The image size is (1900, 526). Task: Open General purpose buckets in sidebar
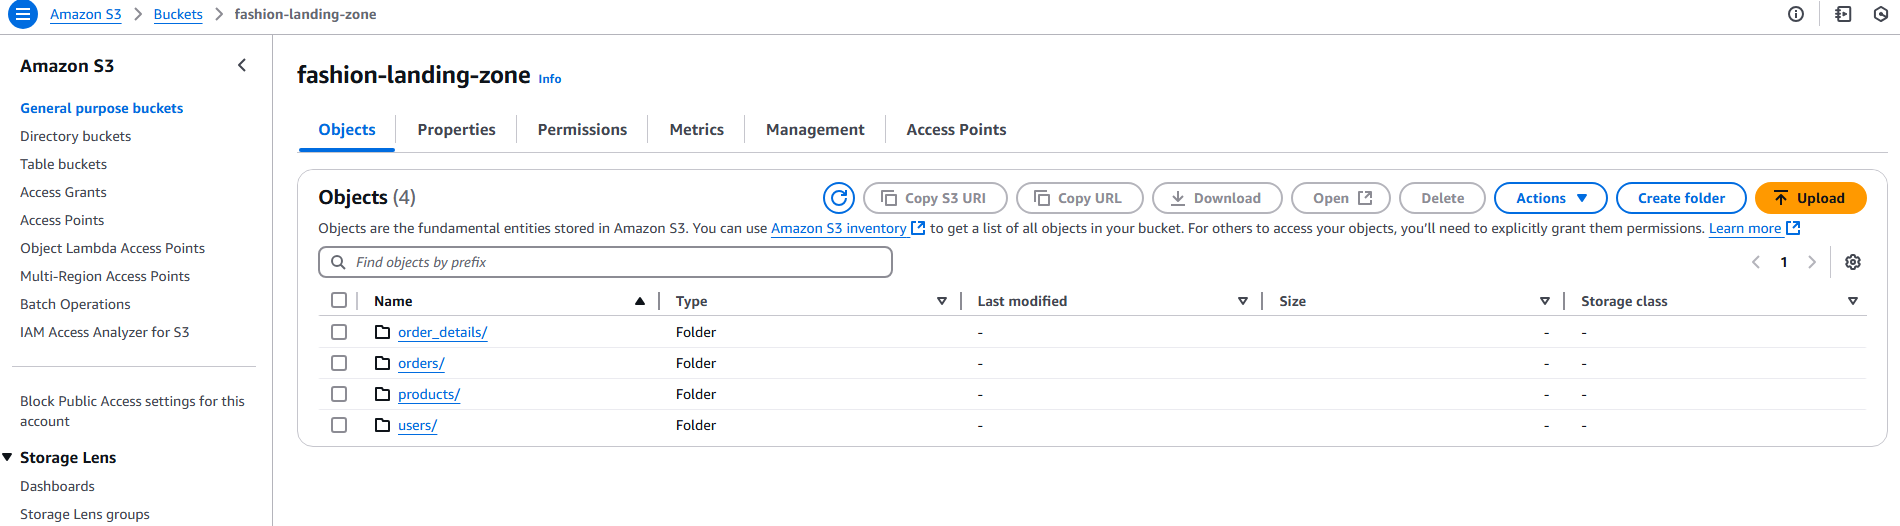(102, 108)
